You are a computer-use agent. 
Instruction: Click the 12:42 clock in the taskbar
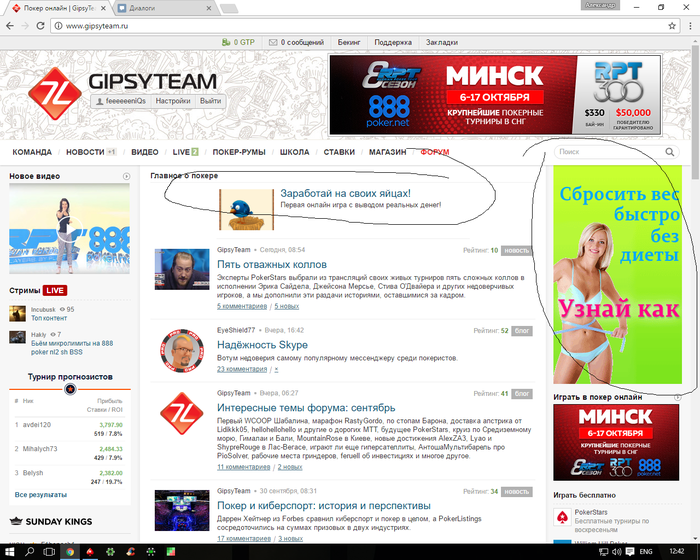point(677,552)
